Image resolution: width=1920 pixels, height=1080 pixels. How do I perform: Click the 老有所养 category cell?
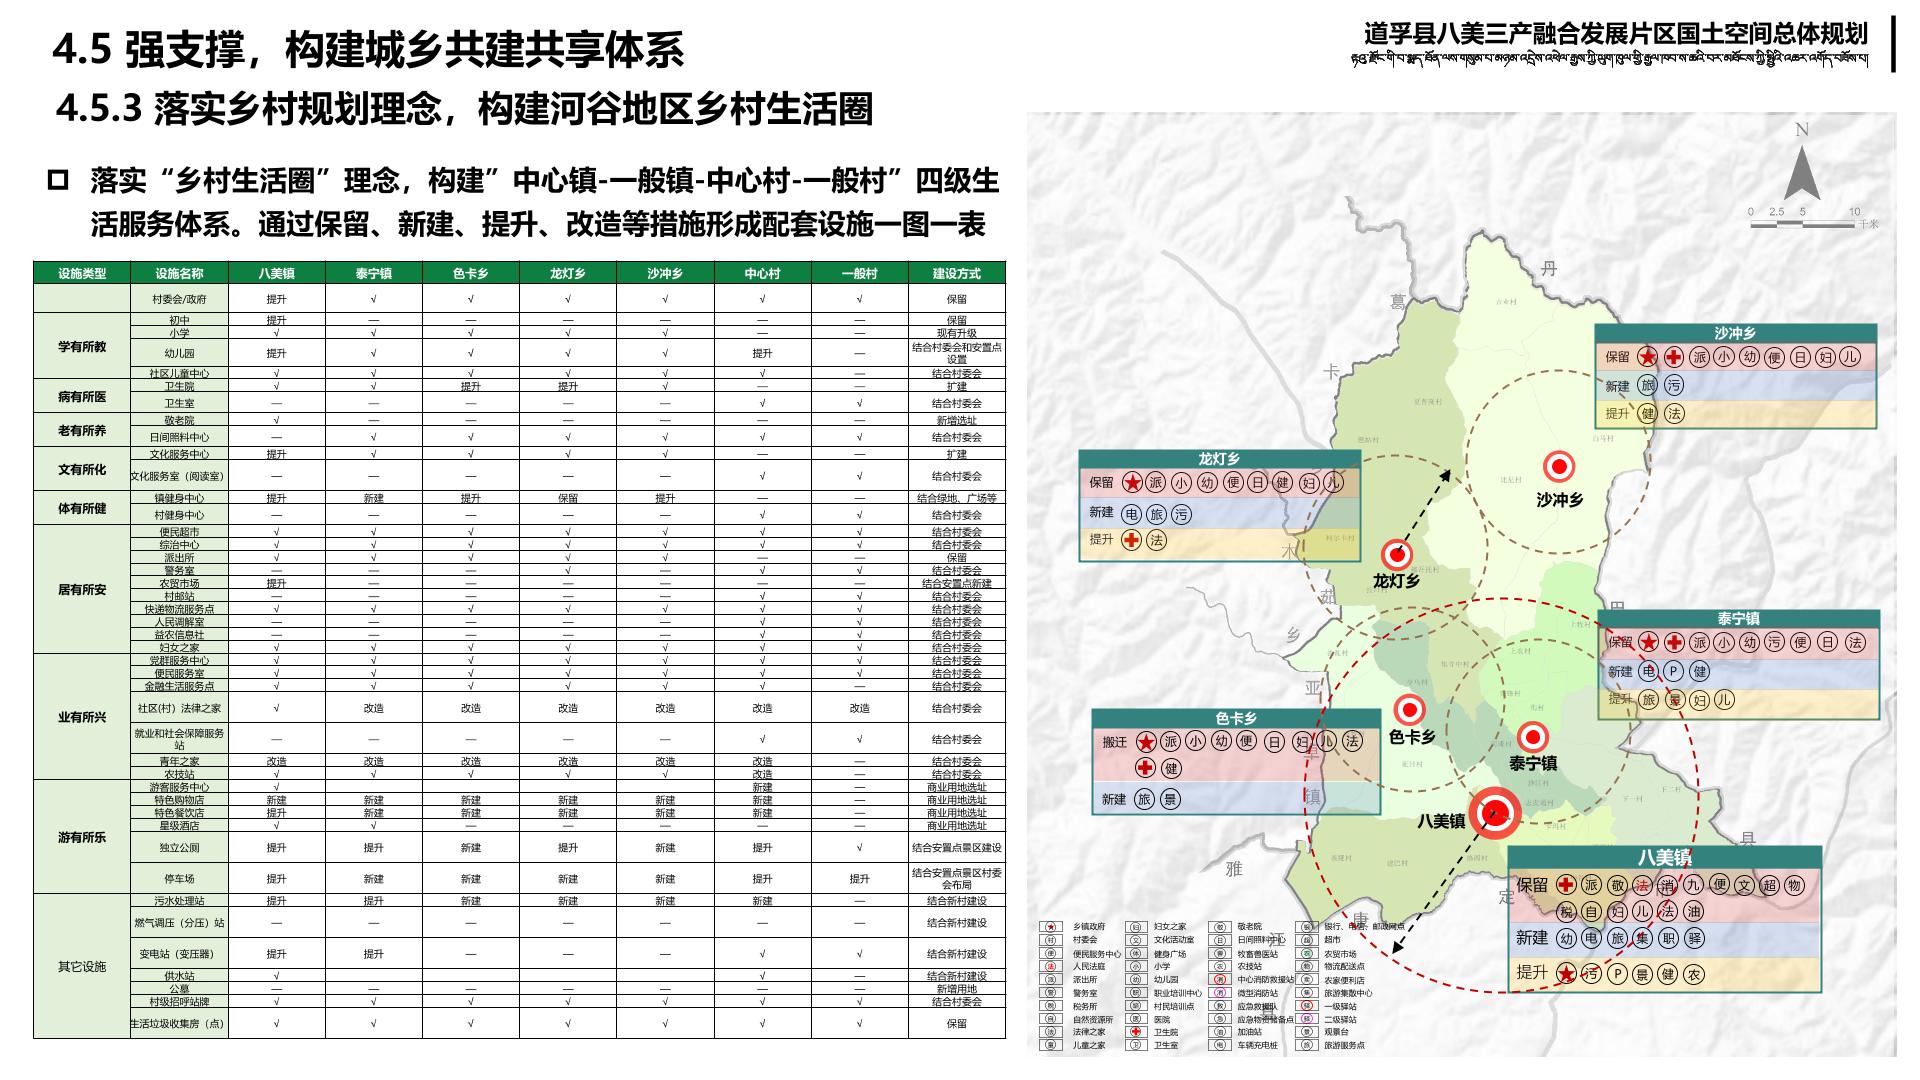click(82, 430)
